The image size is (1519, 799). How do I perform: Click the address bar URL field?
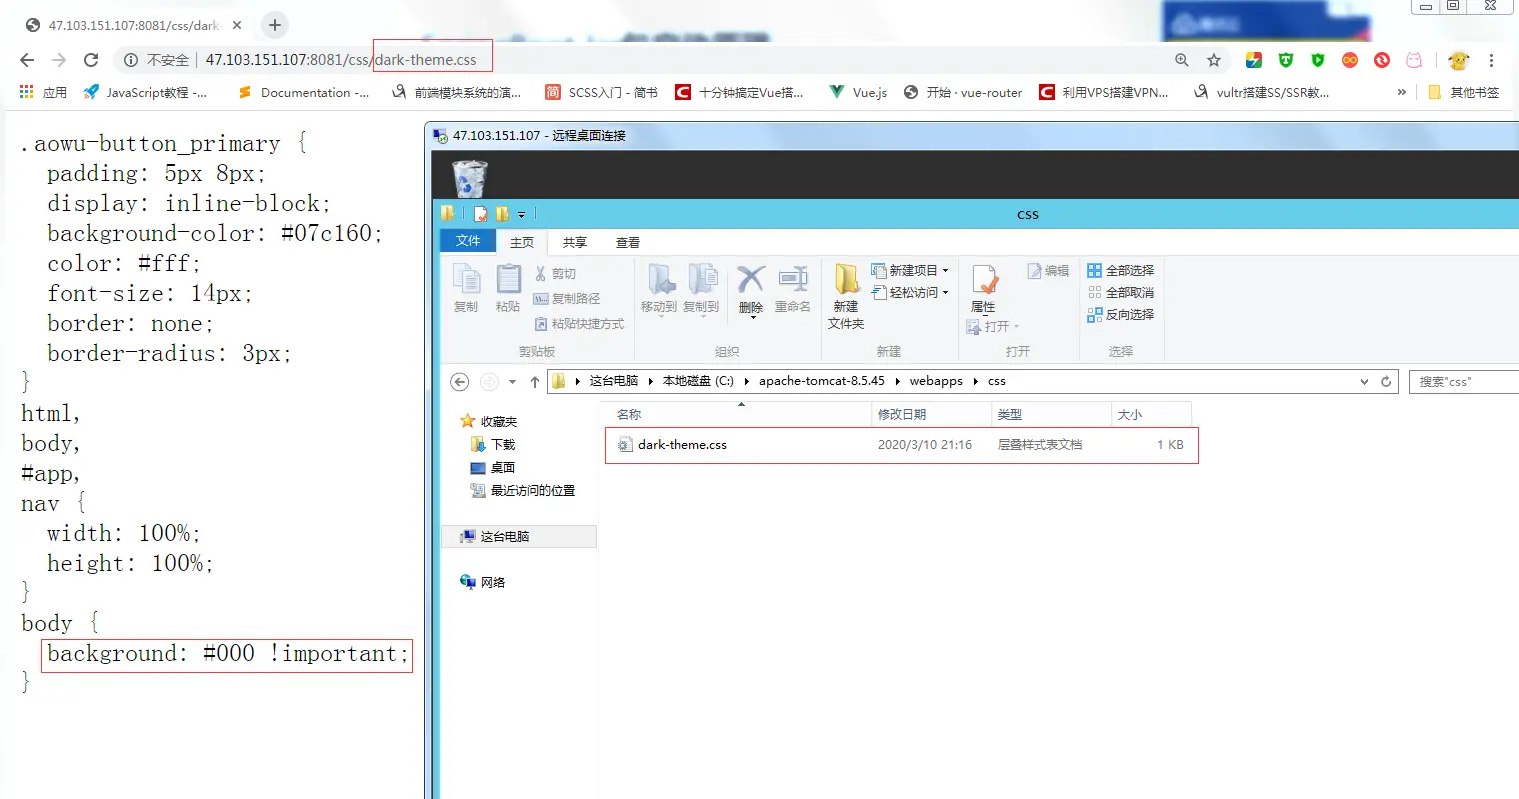640,60
